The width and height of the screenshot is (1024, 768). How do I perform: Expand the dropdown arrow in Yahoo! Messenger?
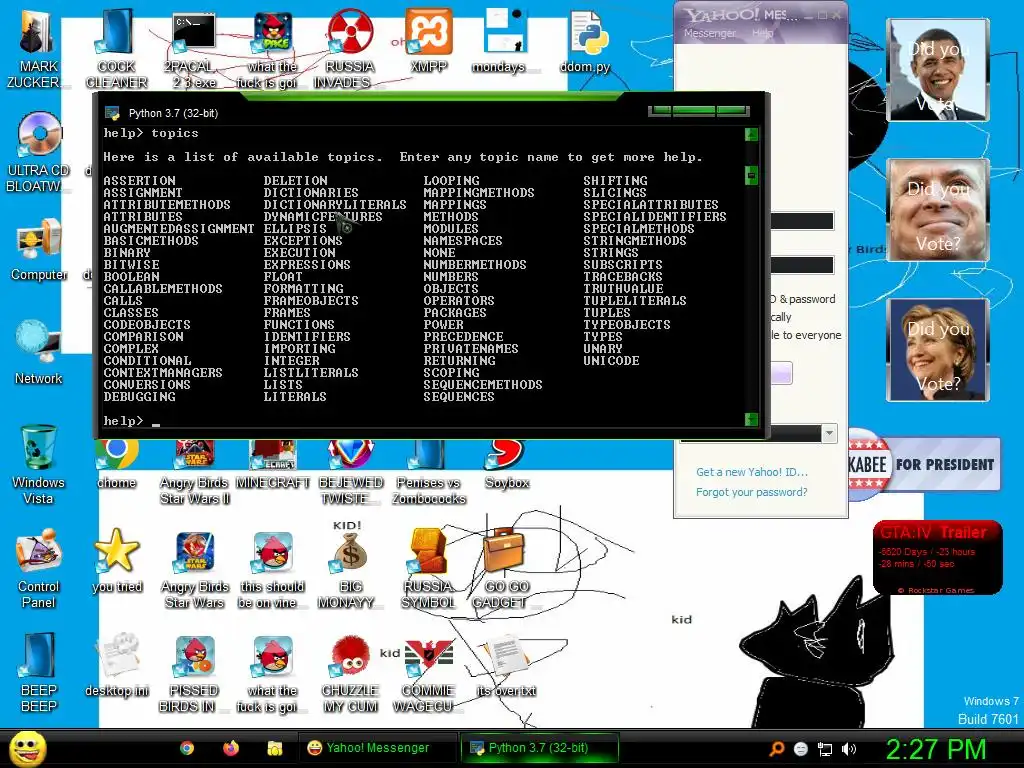coord(829,433)
